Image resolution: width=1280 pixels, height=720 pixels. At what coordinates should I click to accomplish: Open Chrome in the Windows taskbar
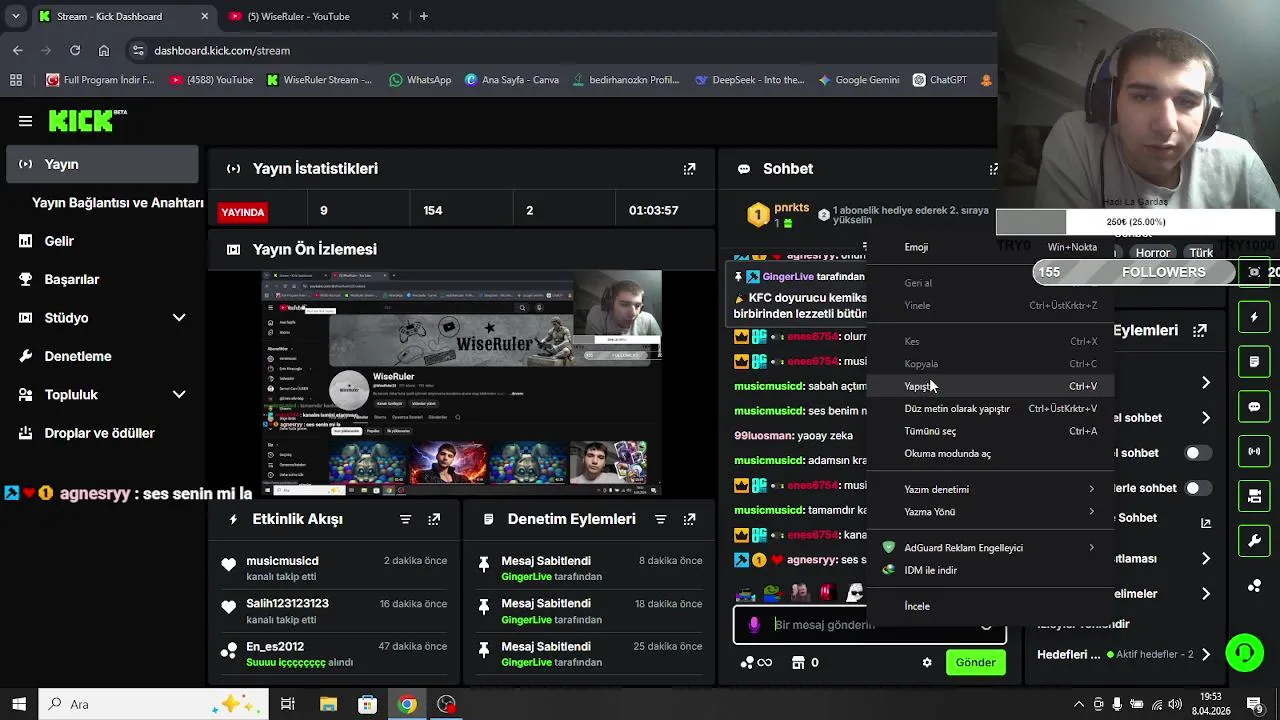(407, 704)
